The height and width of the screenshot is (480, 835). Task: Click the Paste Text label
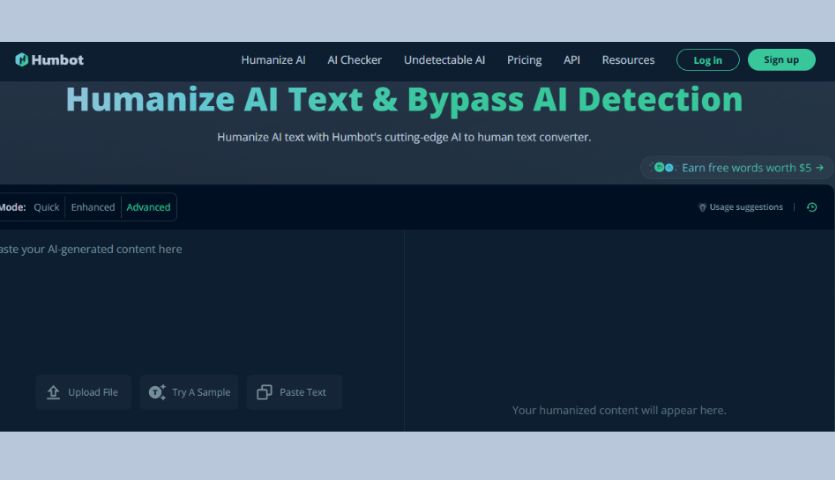(x=302, y=392)
